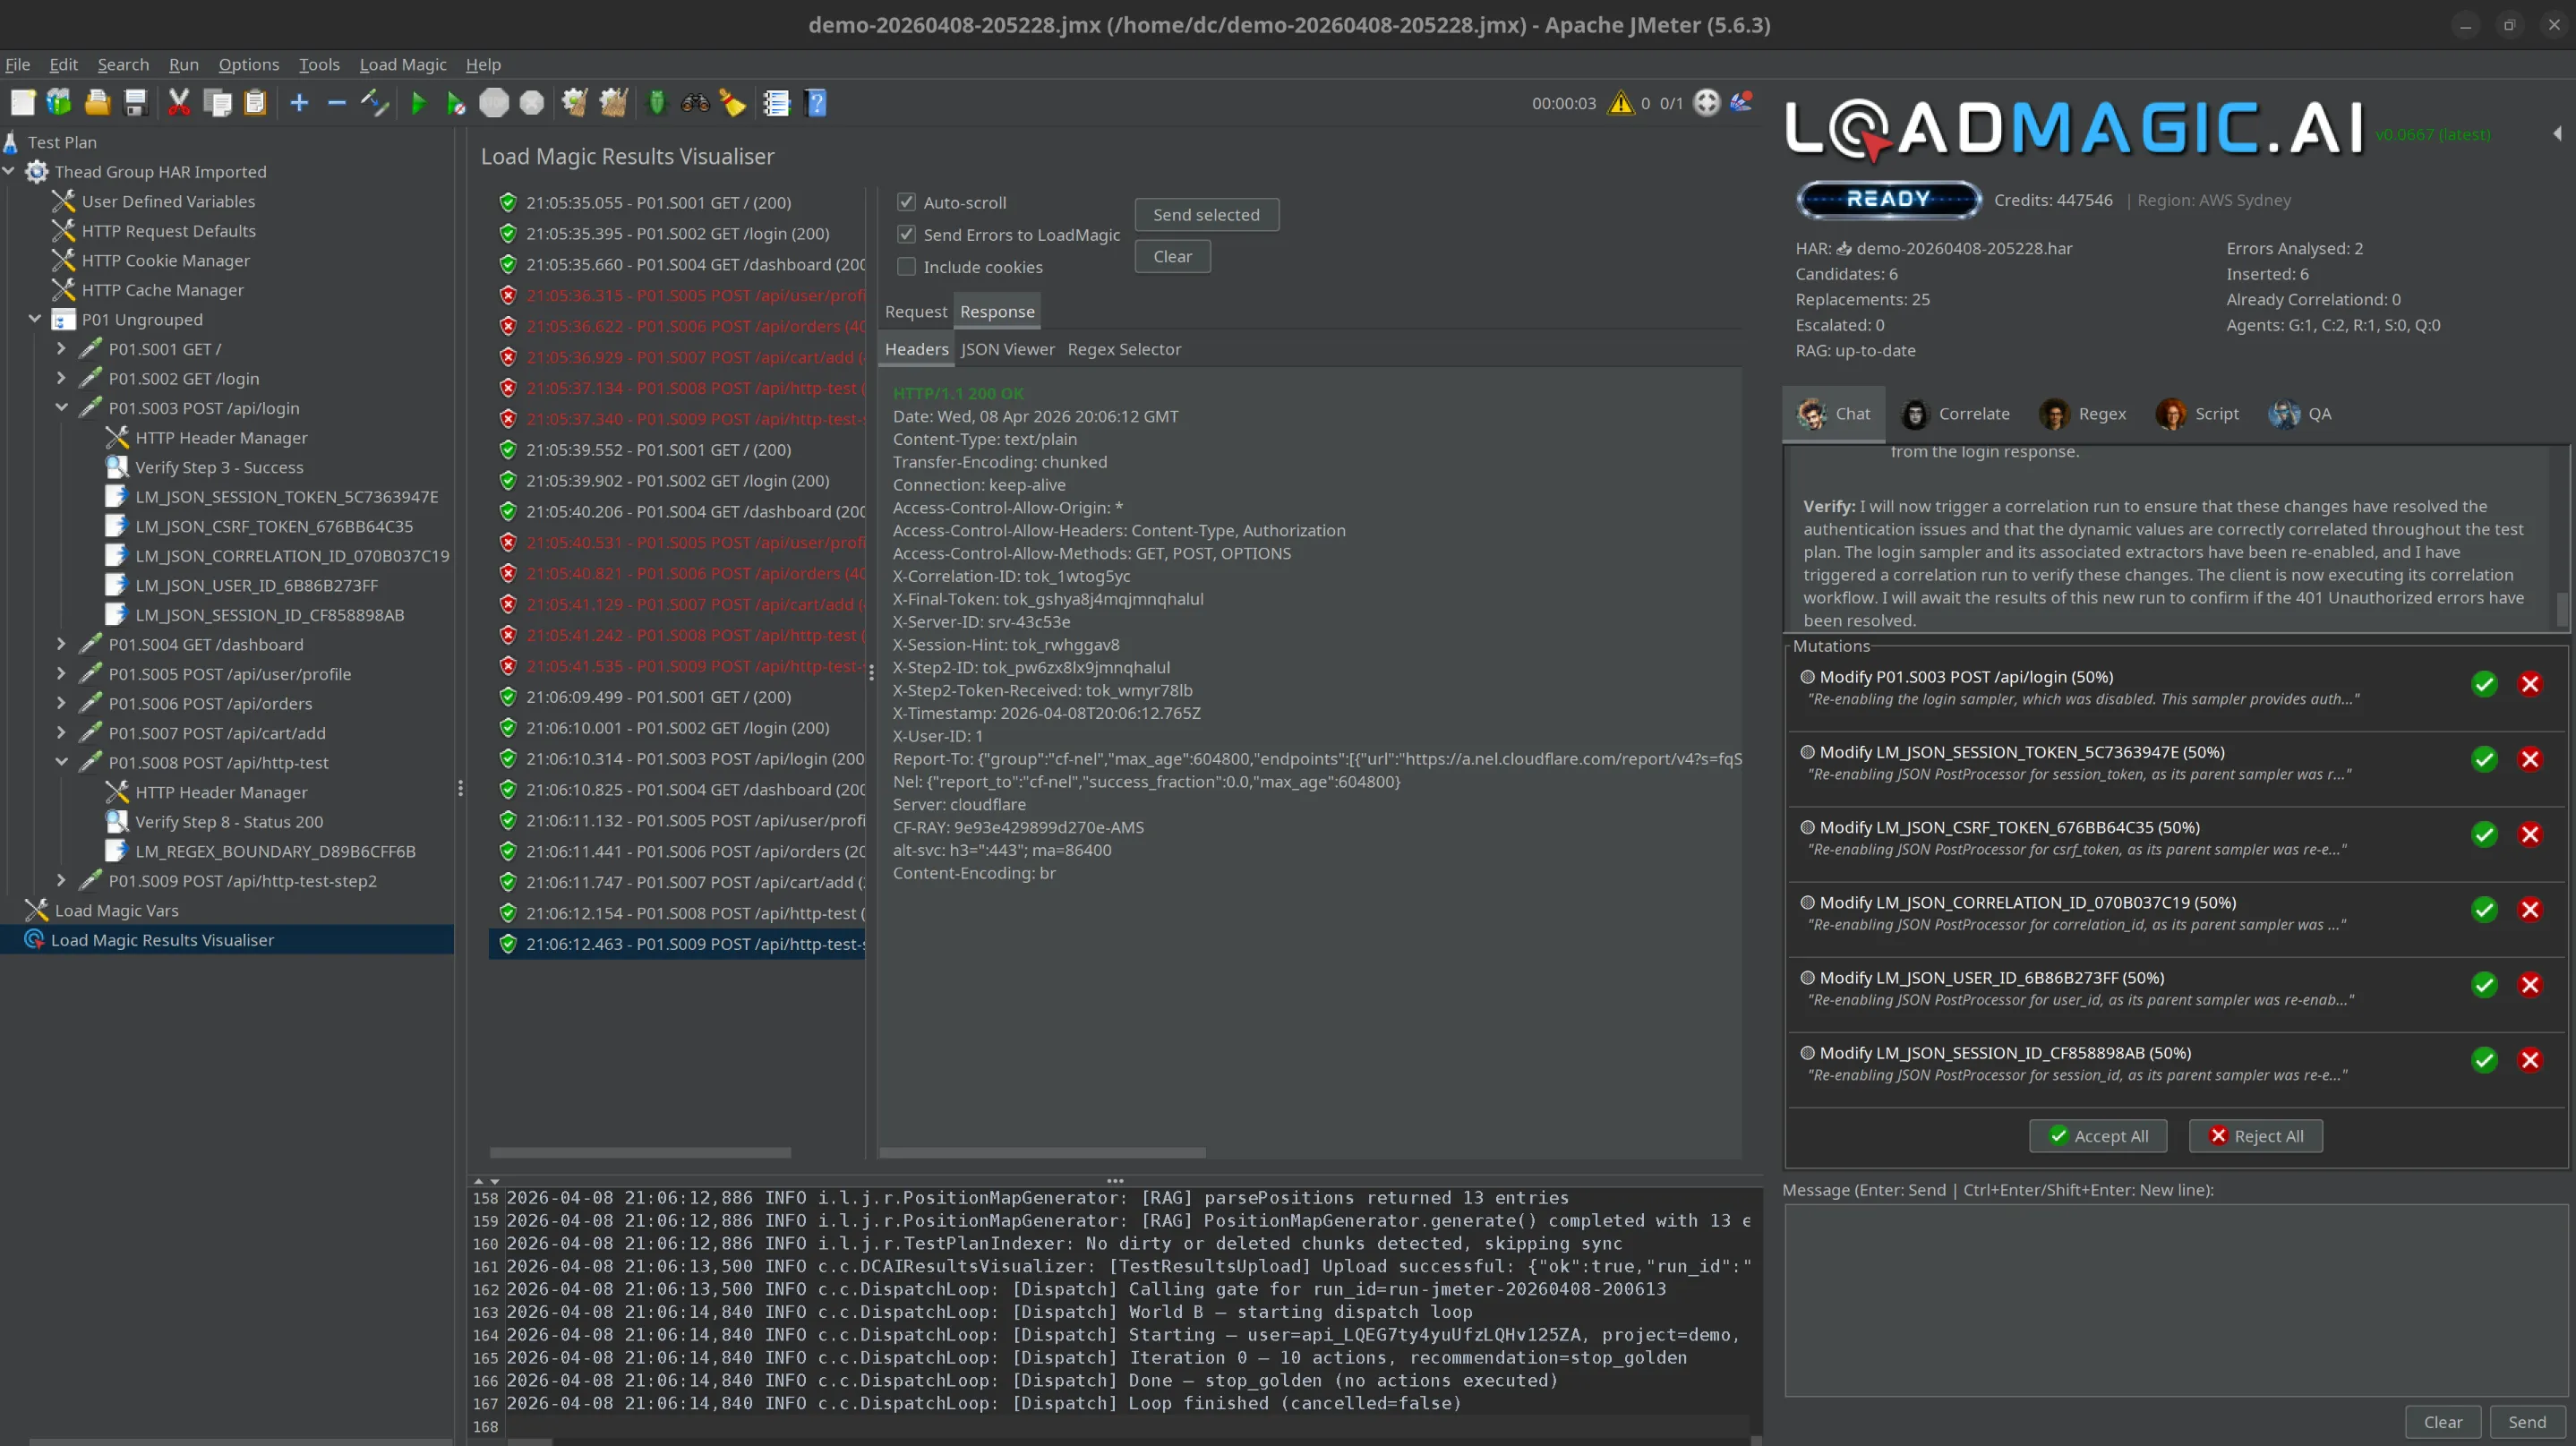
Task: Click the Accept All button
Action: 2097,1136
